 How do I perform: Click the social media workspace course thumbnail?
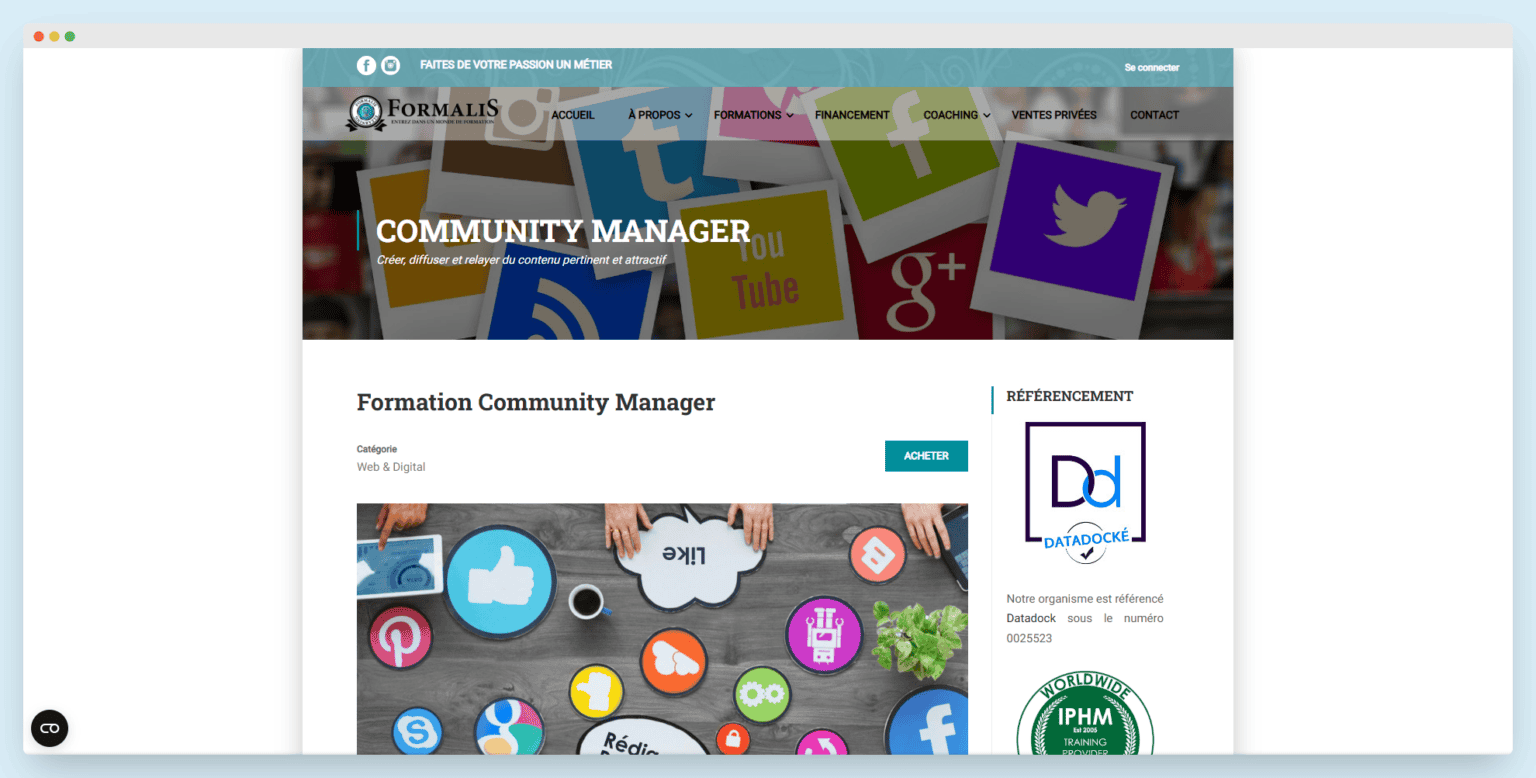[662, 629]
